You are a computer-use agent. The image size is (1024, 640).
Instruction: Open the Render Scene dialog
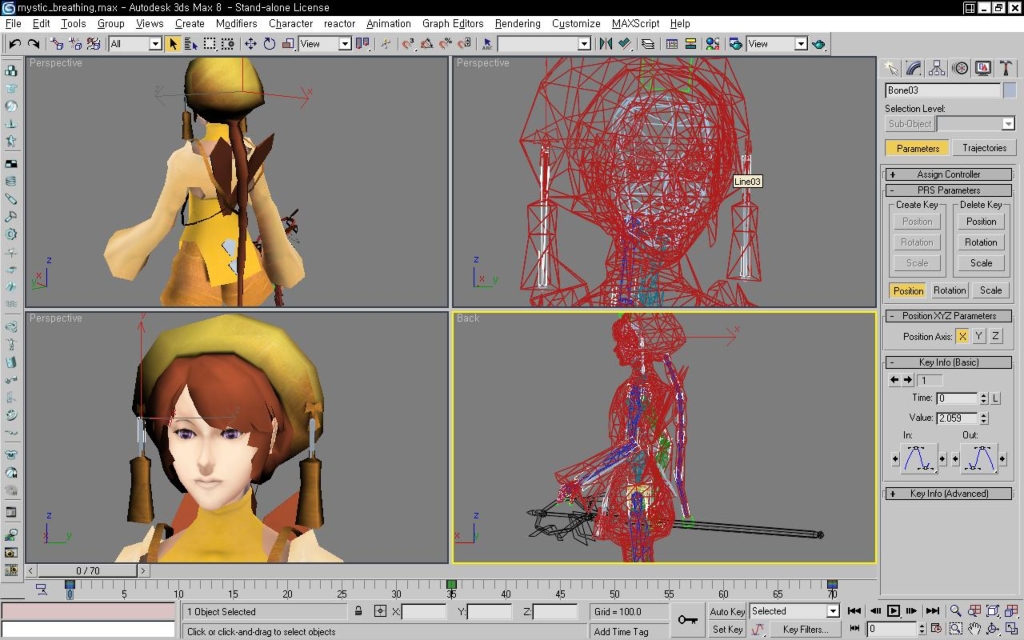point(735,44)
